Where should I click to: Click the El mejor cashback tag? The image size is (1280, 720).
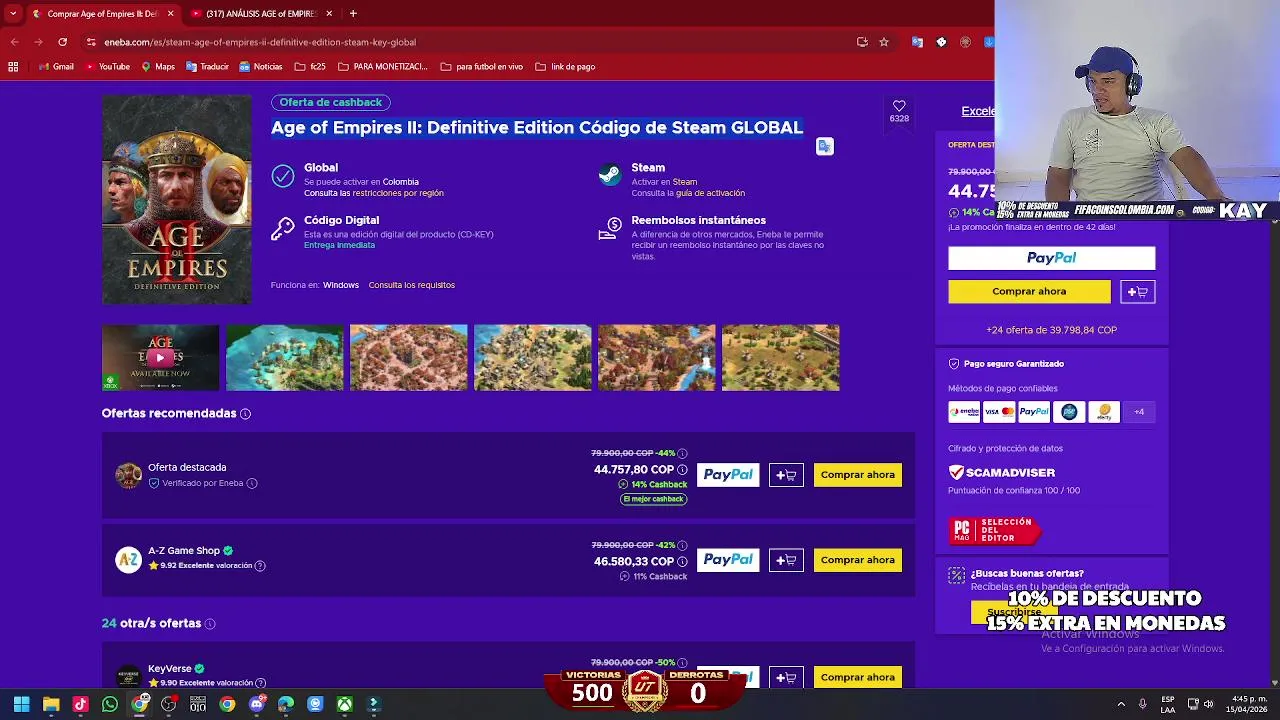(x=653, y=499)
